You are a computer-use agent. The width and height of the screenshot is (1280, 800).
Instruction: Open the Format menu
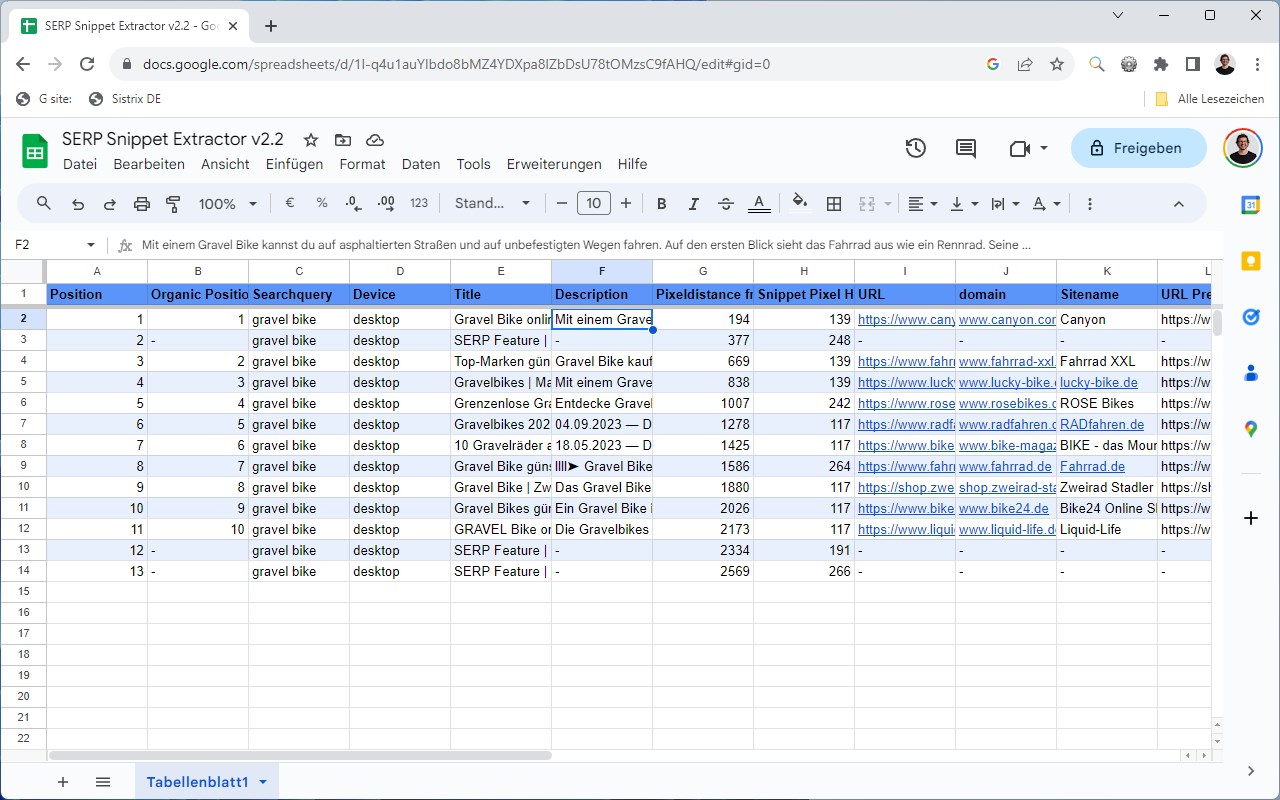click(362, 164)
